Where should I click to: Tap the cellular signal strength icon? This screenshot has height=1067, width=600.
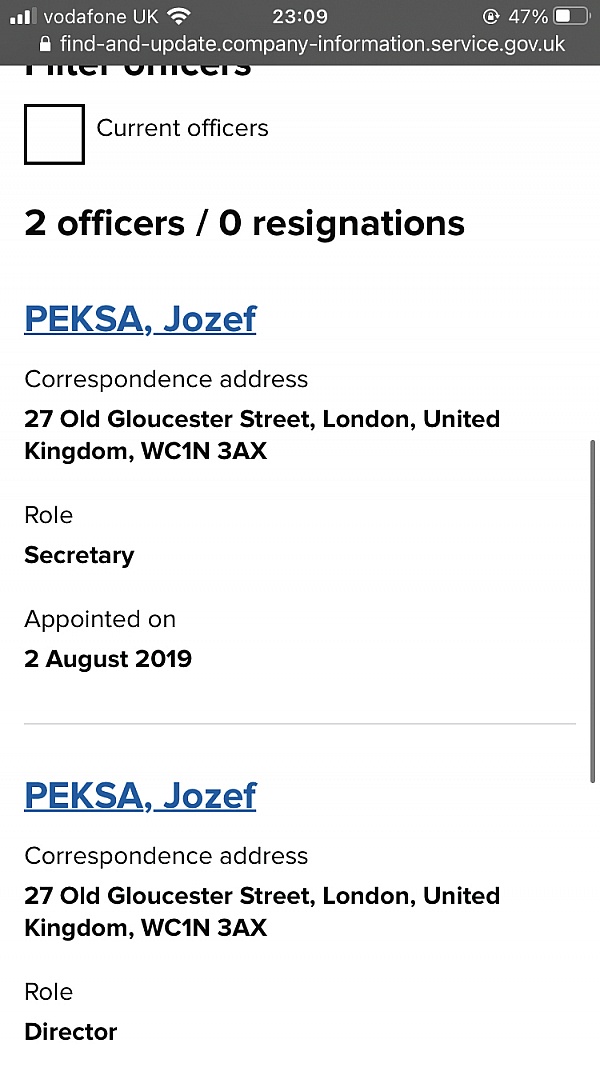point(23,17)
